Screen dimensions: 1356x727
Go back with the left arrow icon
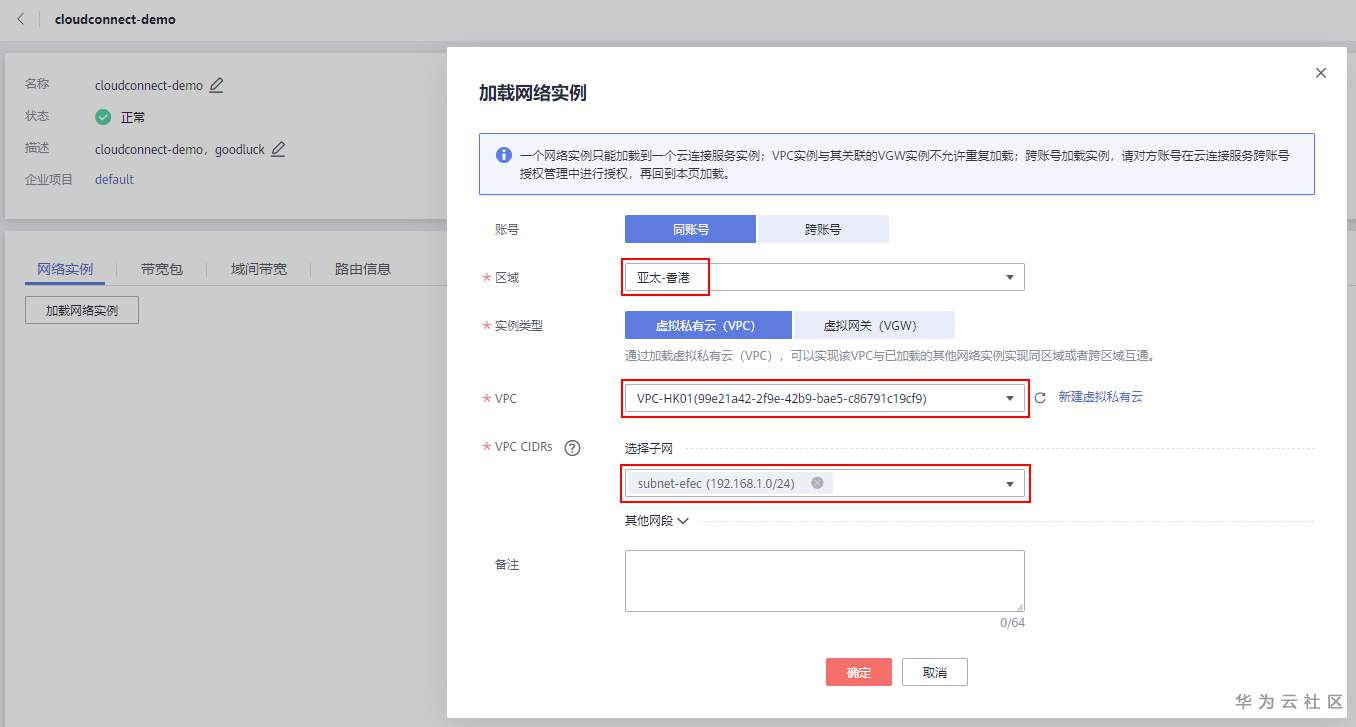(21, 19)
